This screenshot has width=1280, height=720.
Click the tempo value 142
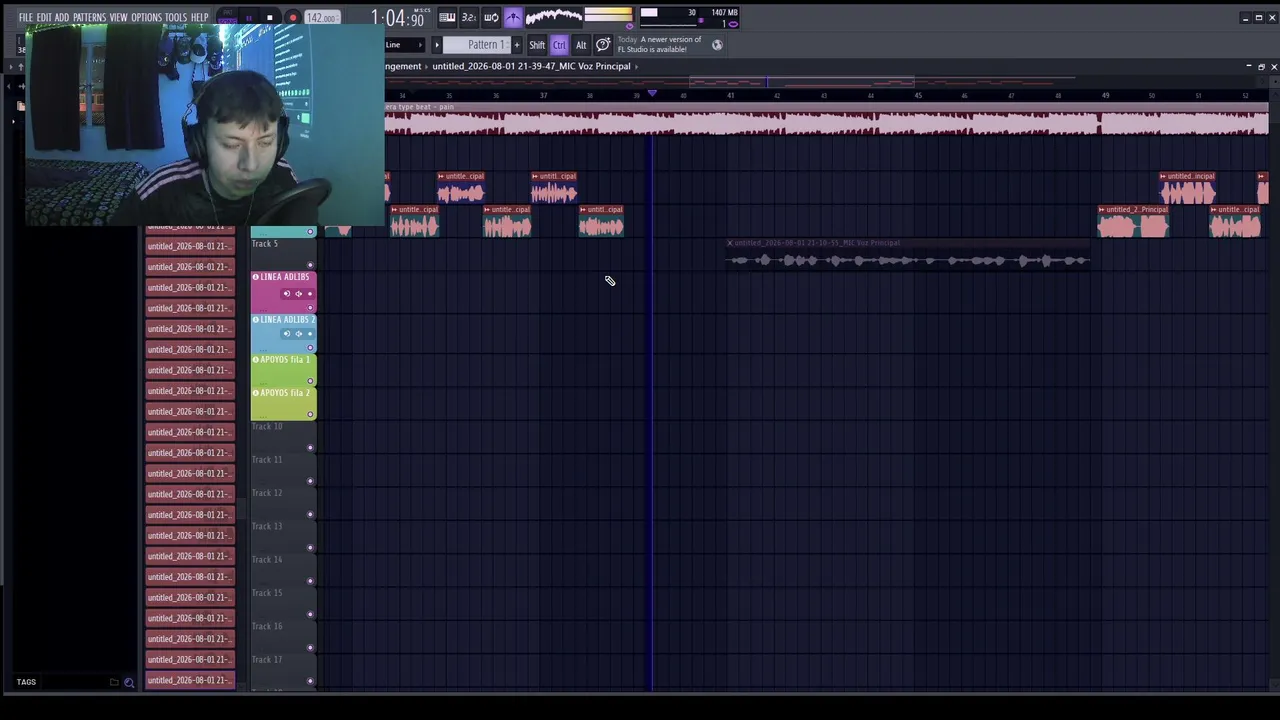click(321, 18)
